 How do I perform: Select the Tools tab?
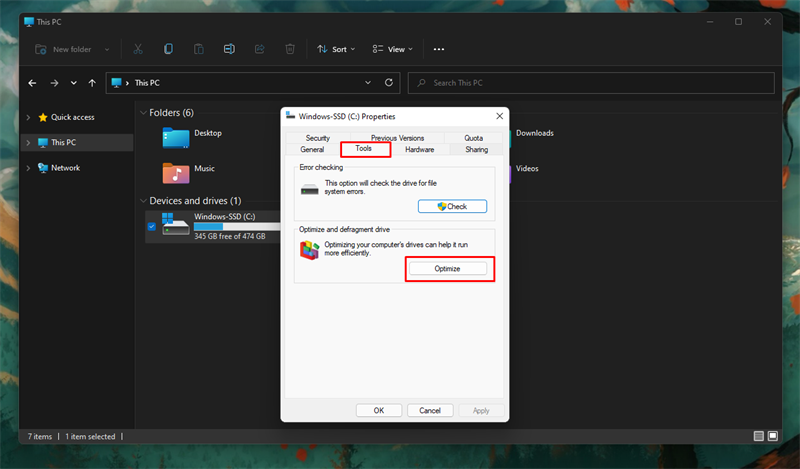pos(363,149)
